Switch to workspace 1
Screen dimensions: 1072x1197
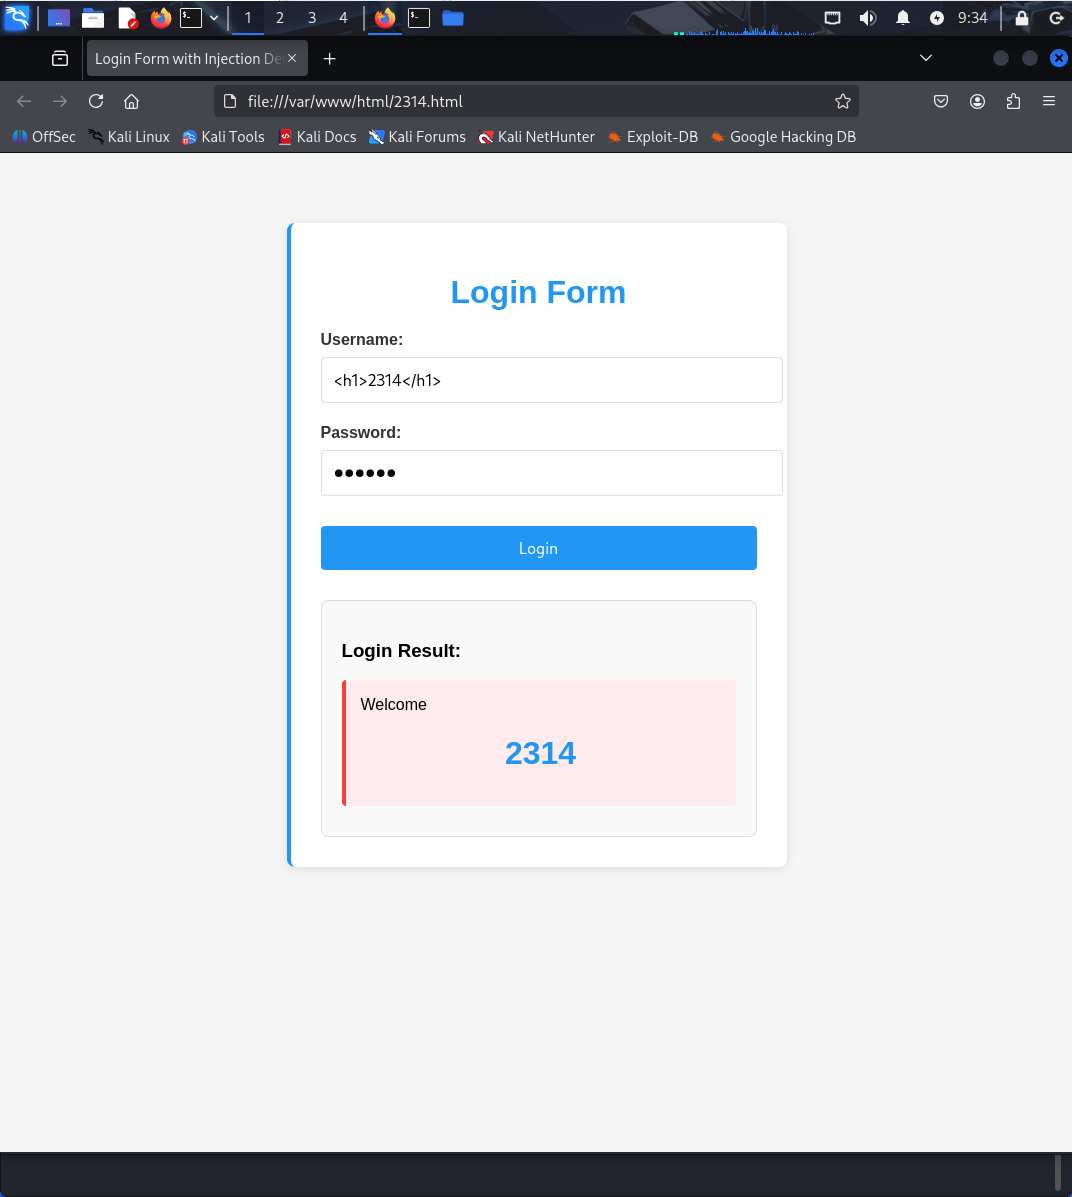[x=247, y=18]
